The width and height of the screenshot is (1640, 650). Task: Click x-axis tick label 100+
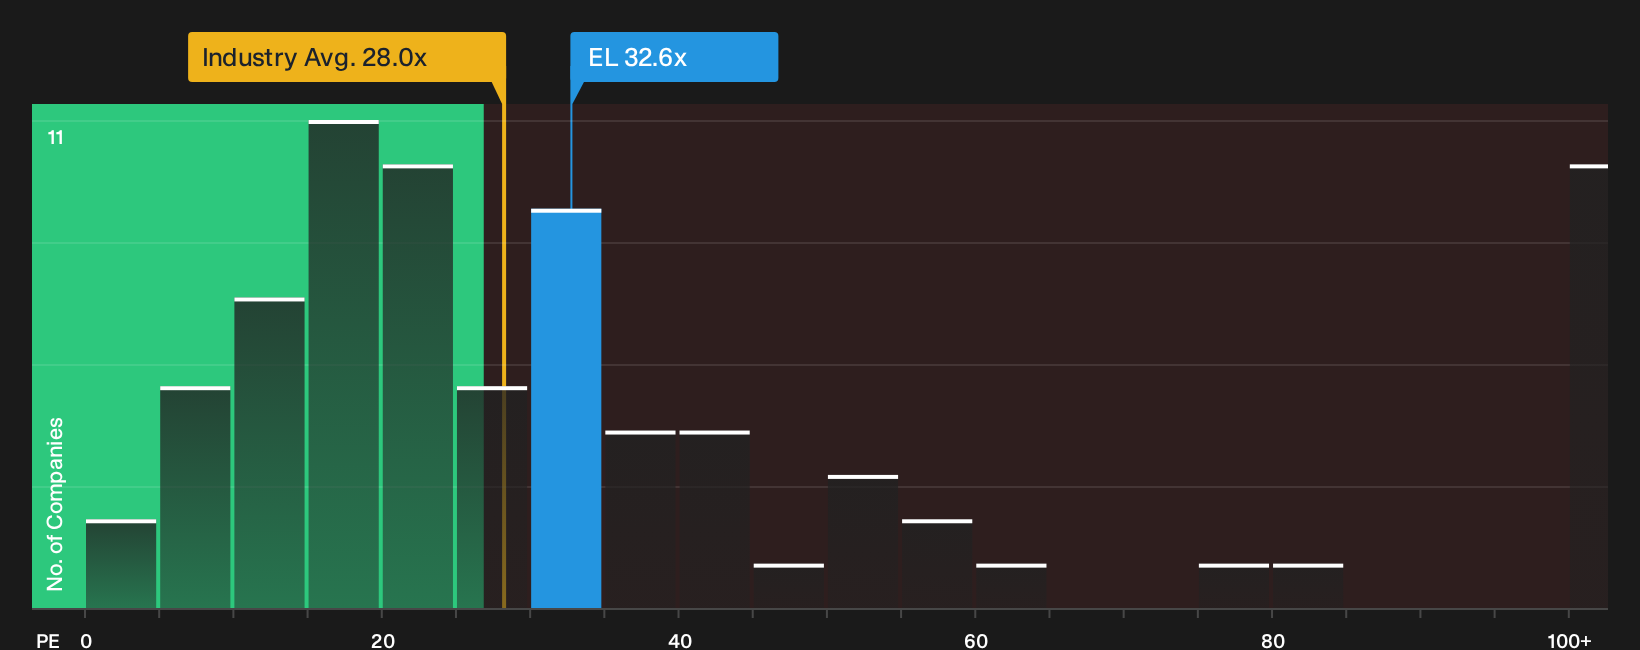pos(1569,641)
